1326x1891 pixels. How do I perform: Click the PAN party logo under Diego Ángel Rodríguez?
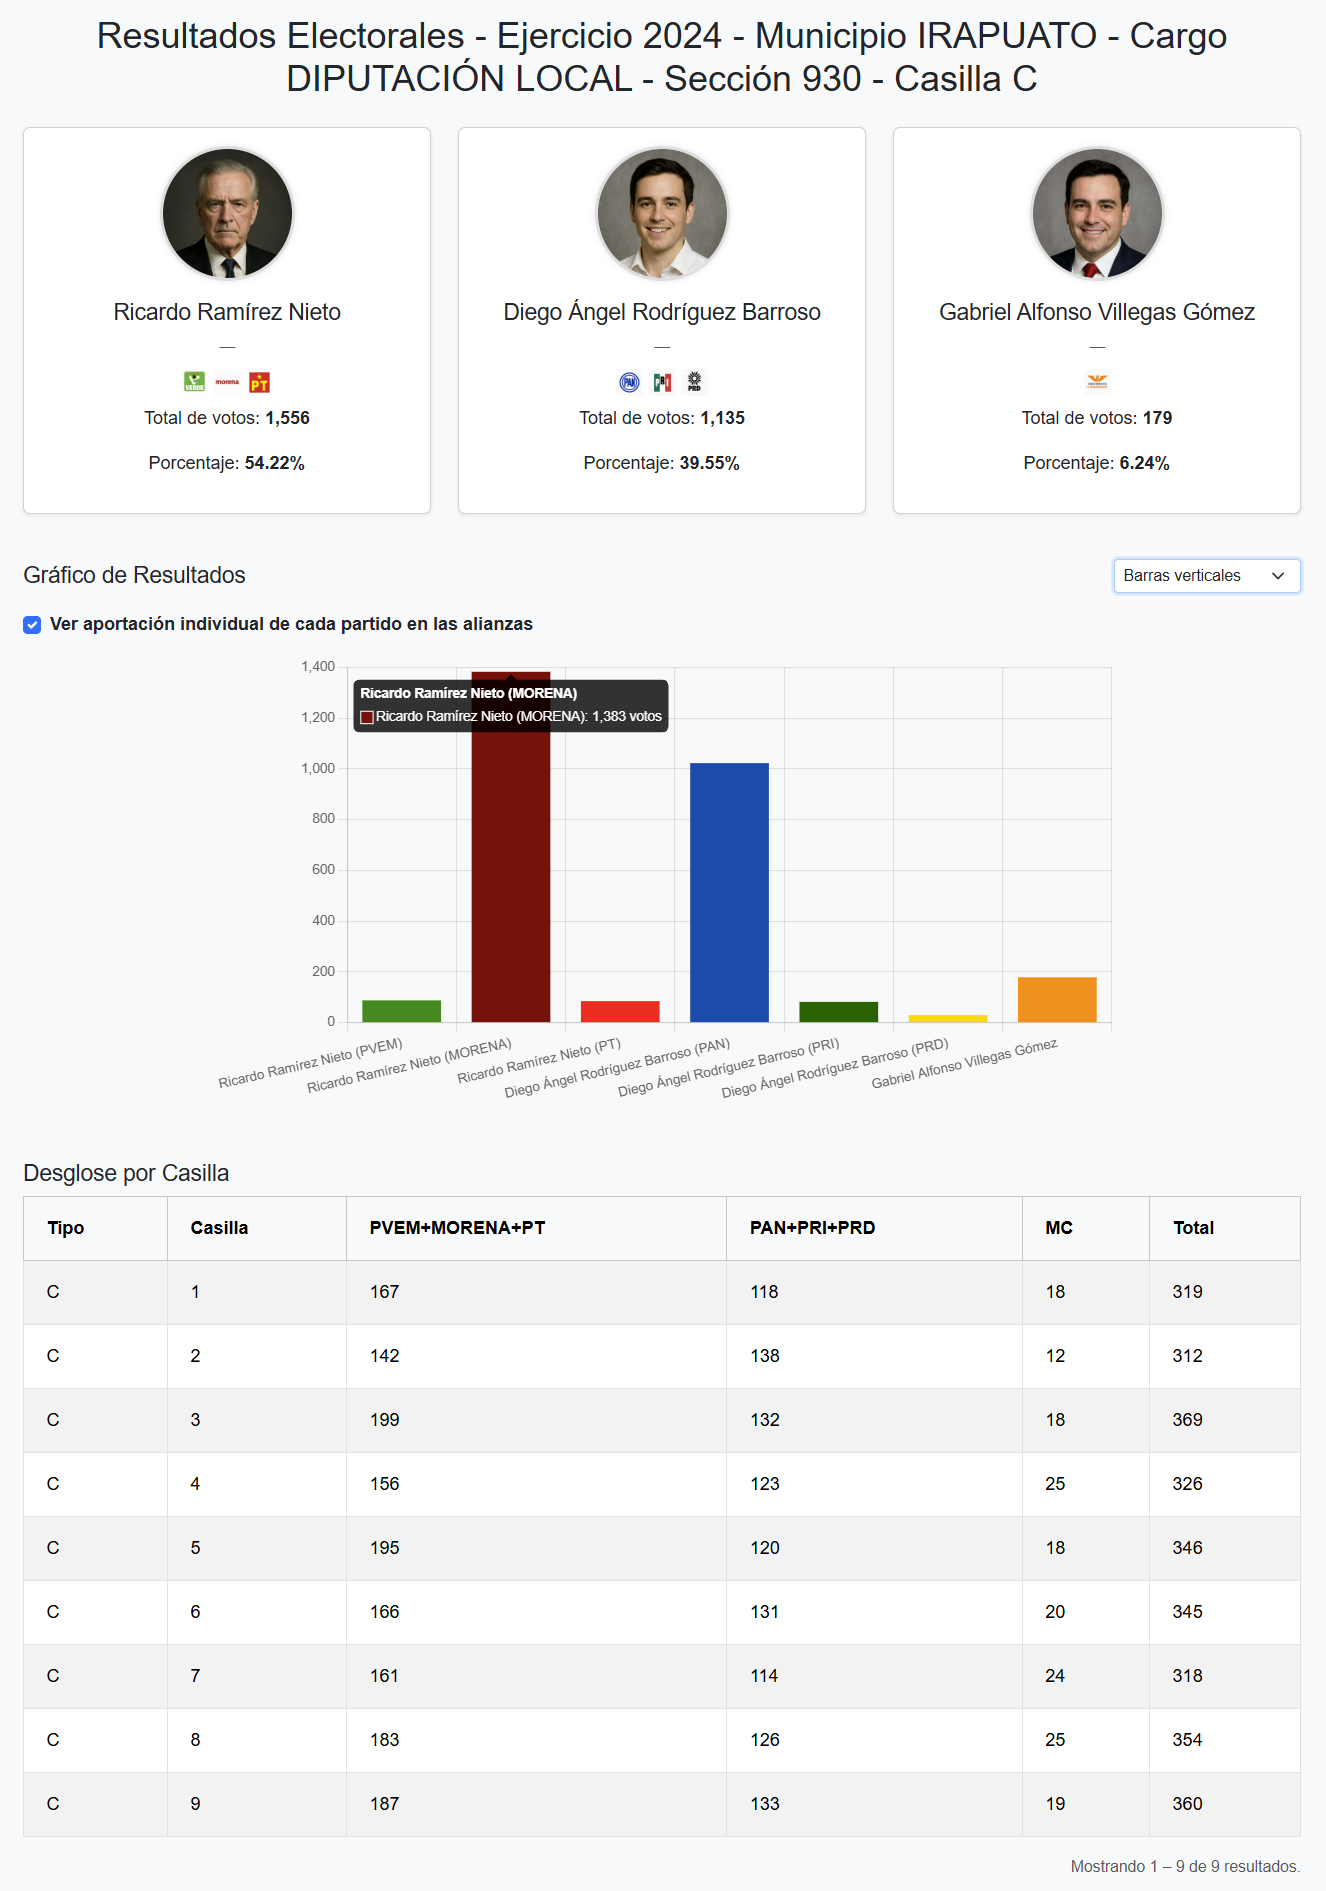(628, 382)
